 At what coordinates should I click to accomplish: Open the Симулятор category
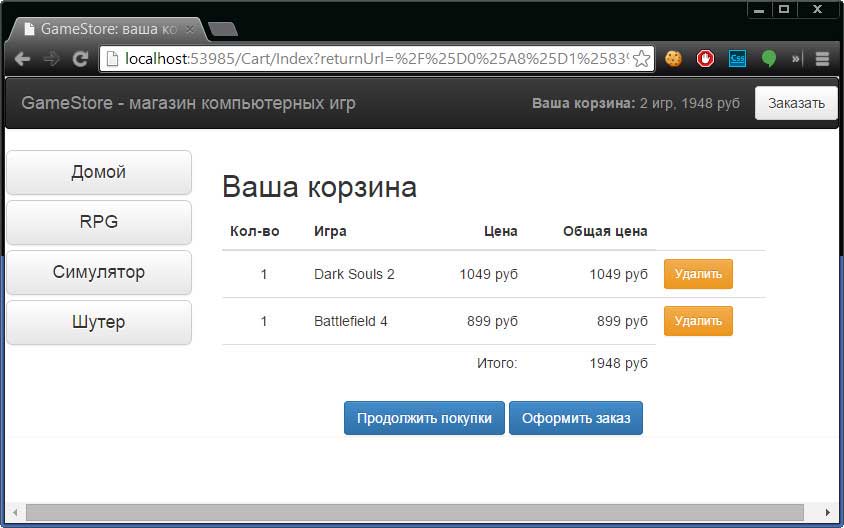(x=99, y=272)
